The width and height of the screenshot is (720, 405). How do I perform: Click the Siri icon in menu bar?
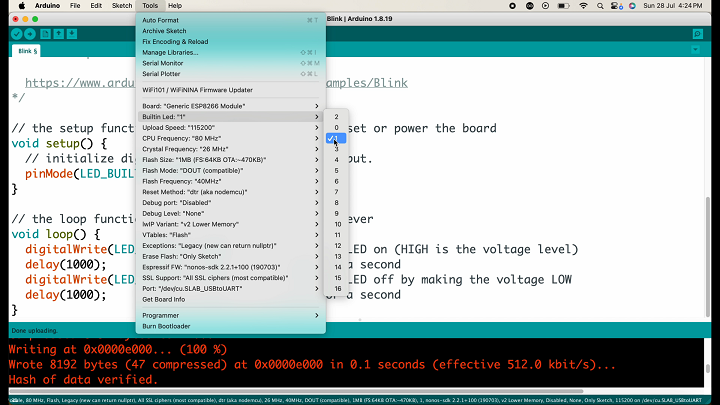coord(632,6)
